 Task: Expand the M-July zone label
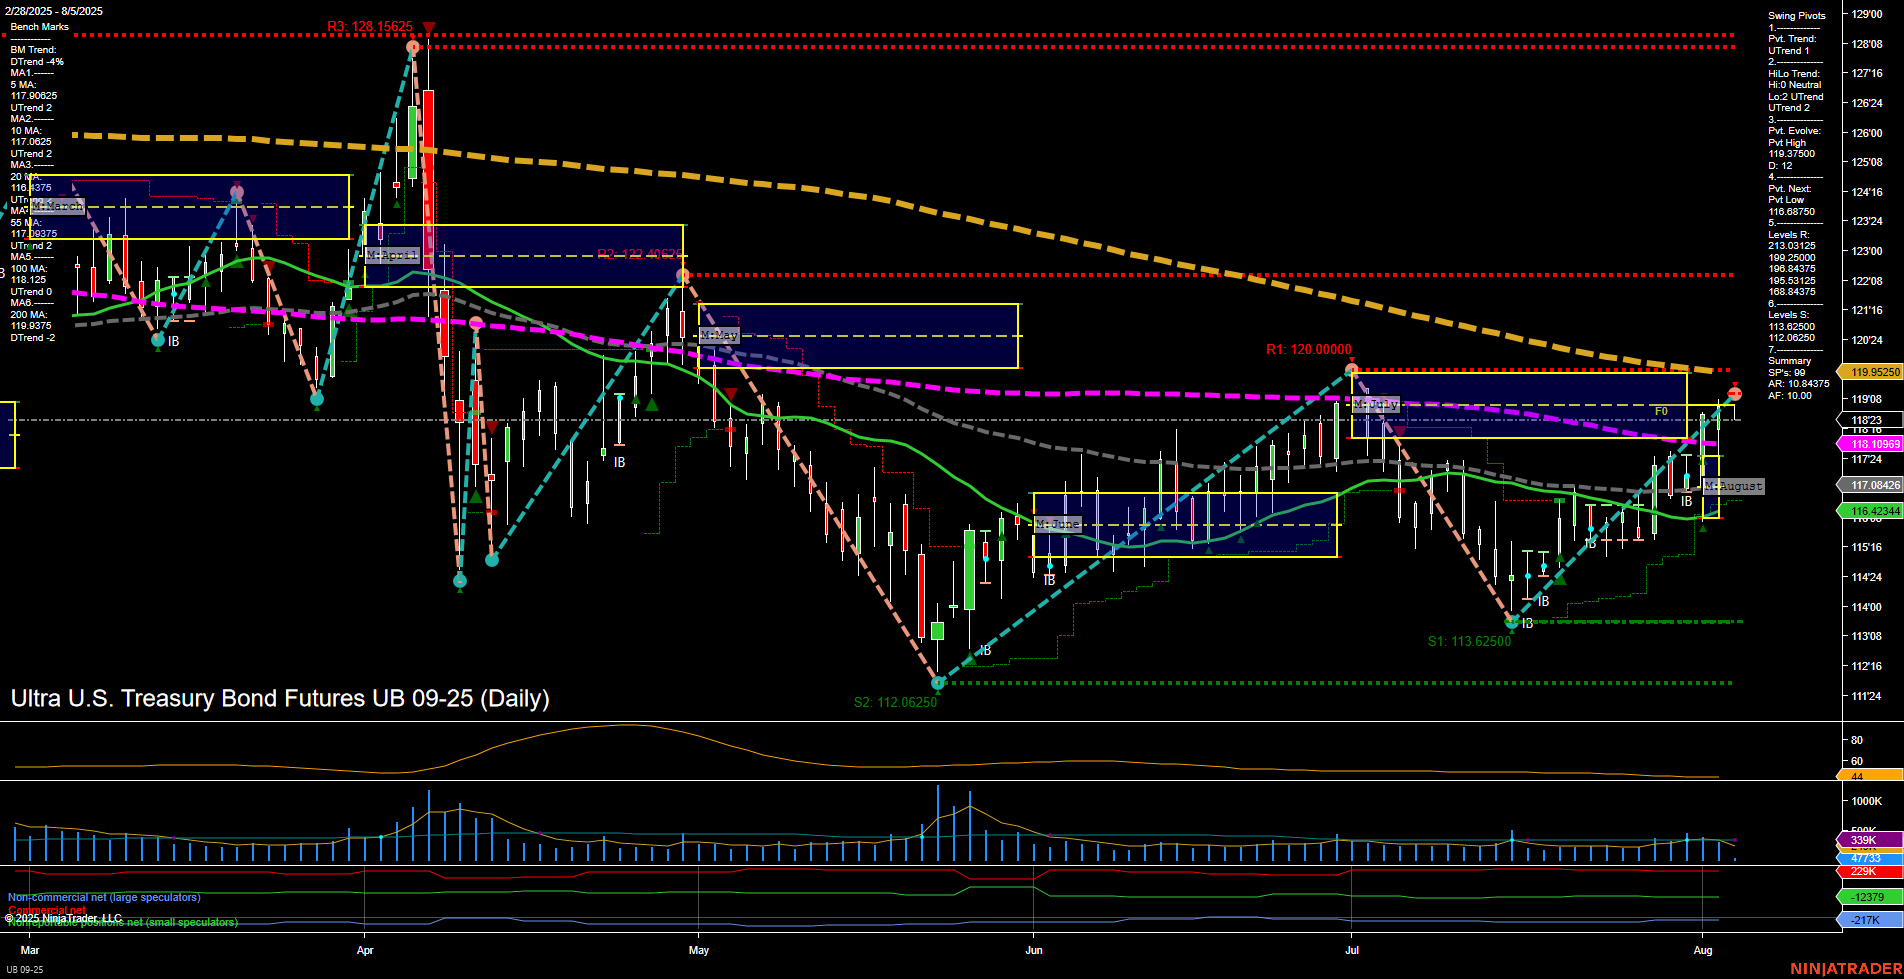(1374, 404)
